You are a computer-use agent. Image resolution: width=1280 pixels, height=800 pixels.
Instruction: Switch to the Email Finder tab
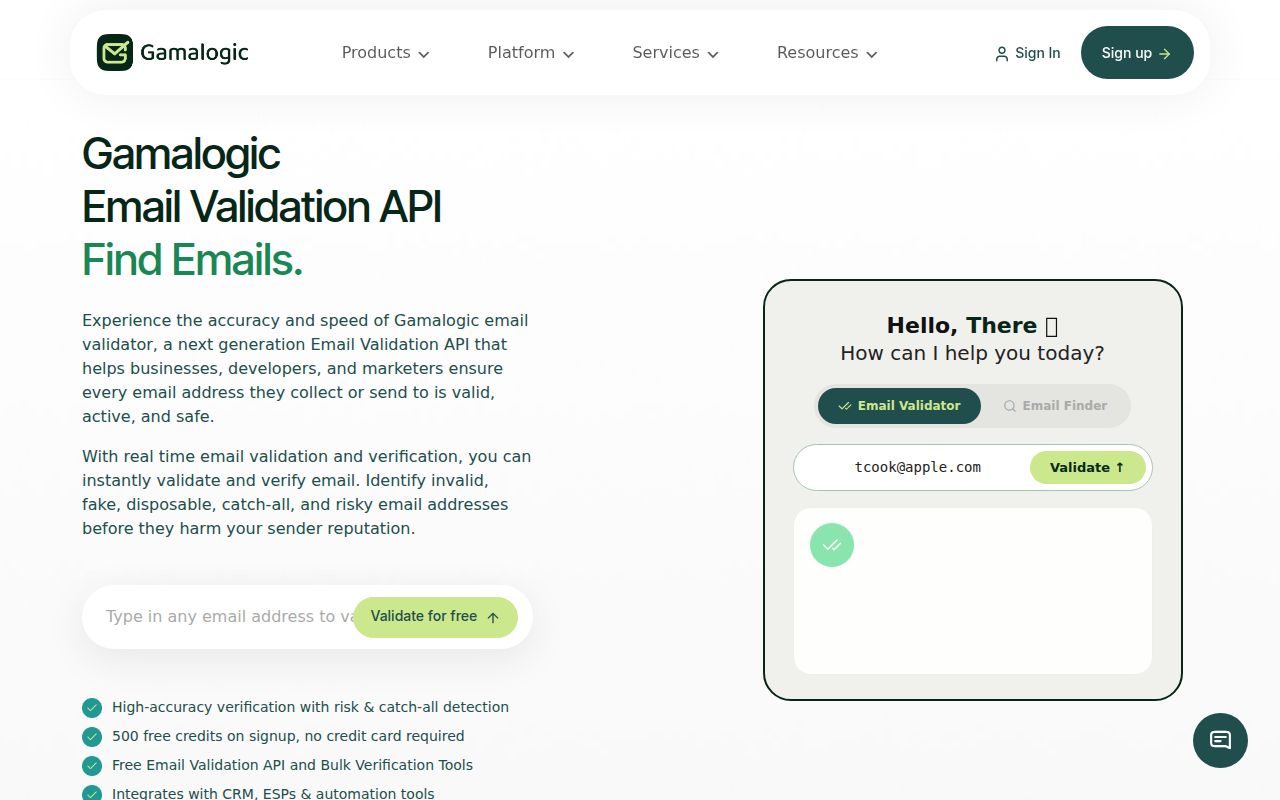pyautogui.click(x=1055, y=406)
